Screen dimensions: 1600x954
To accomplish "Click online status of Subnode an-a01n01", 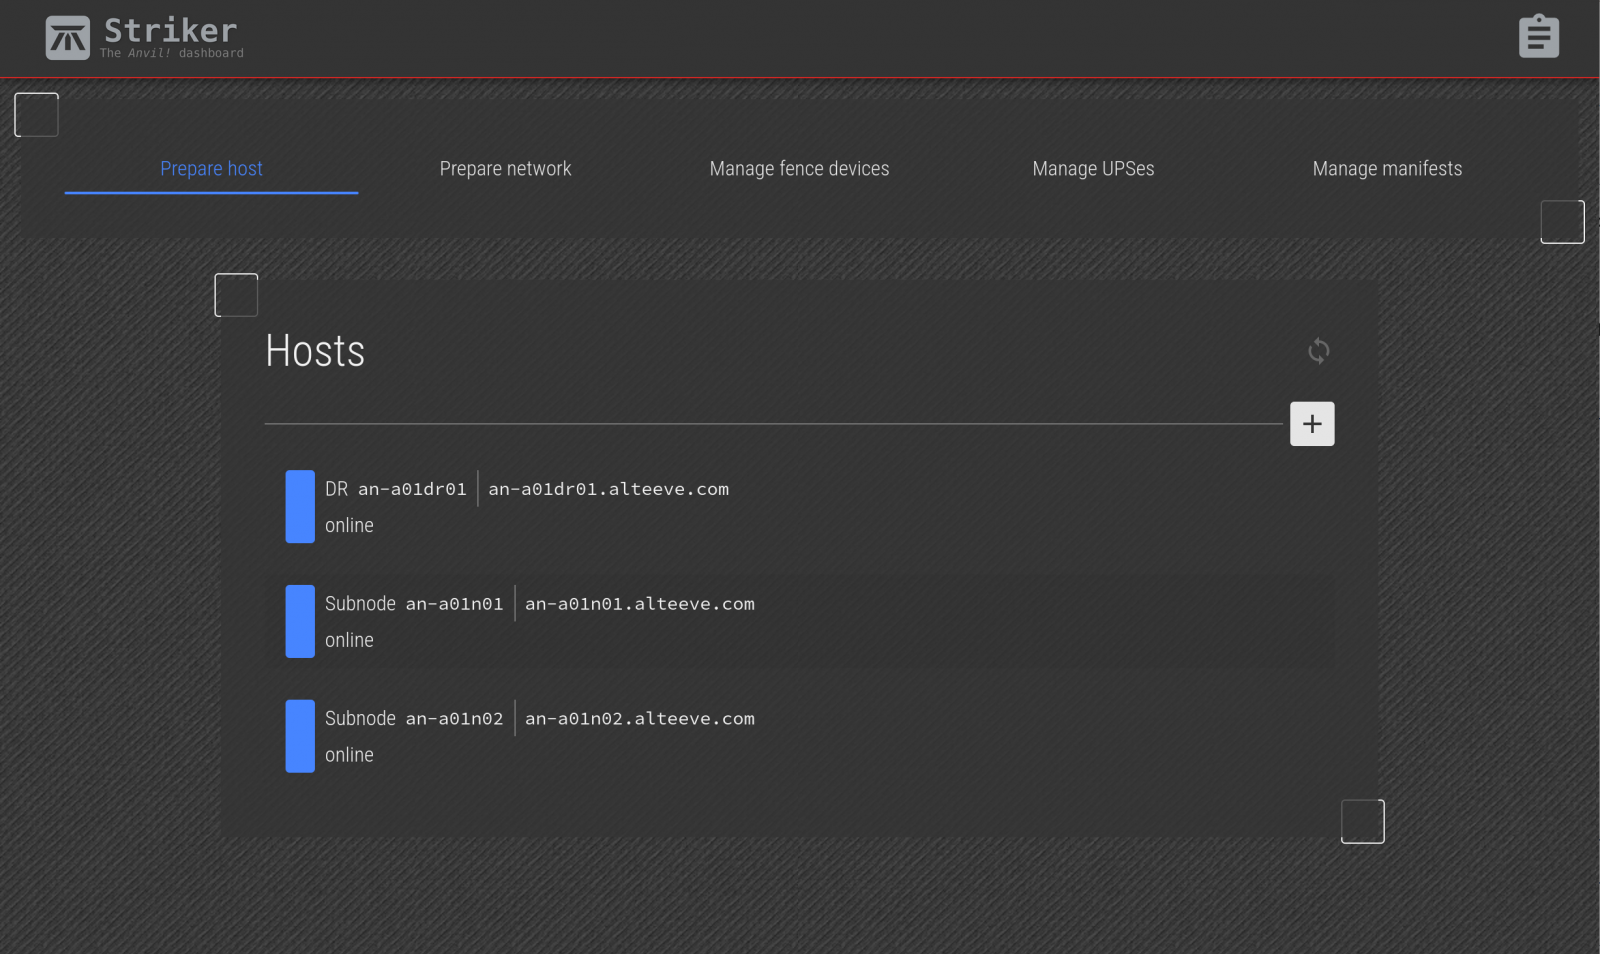I will (x=349, y=641).
